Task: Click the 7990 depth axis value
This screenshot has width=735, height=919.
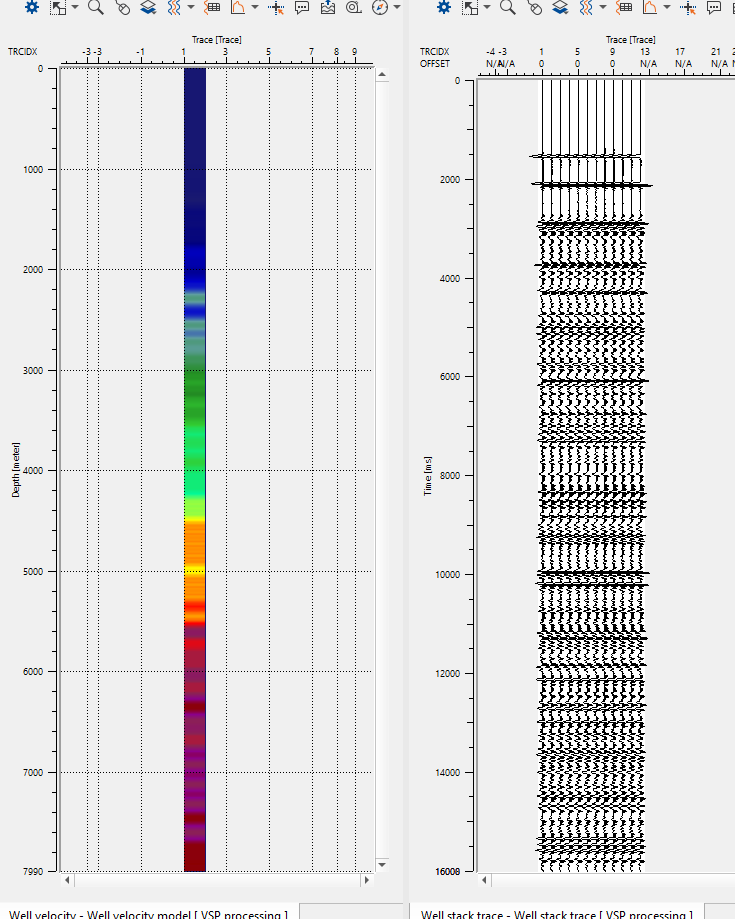Action: click(33, 872)
